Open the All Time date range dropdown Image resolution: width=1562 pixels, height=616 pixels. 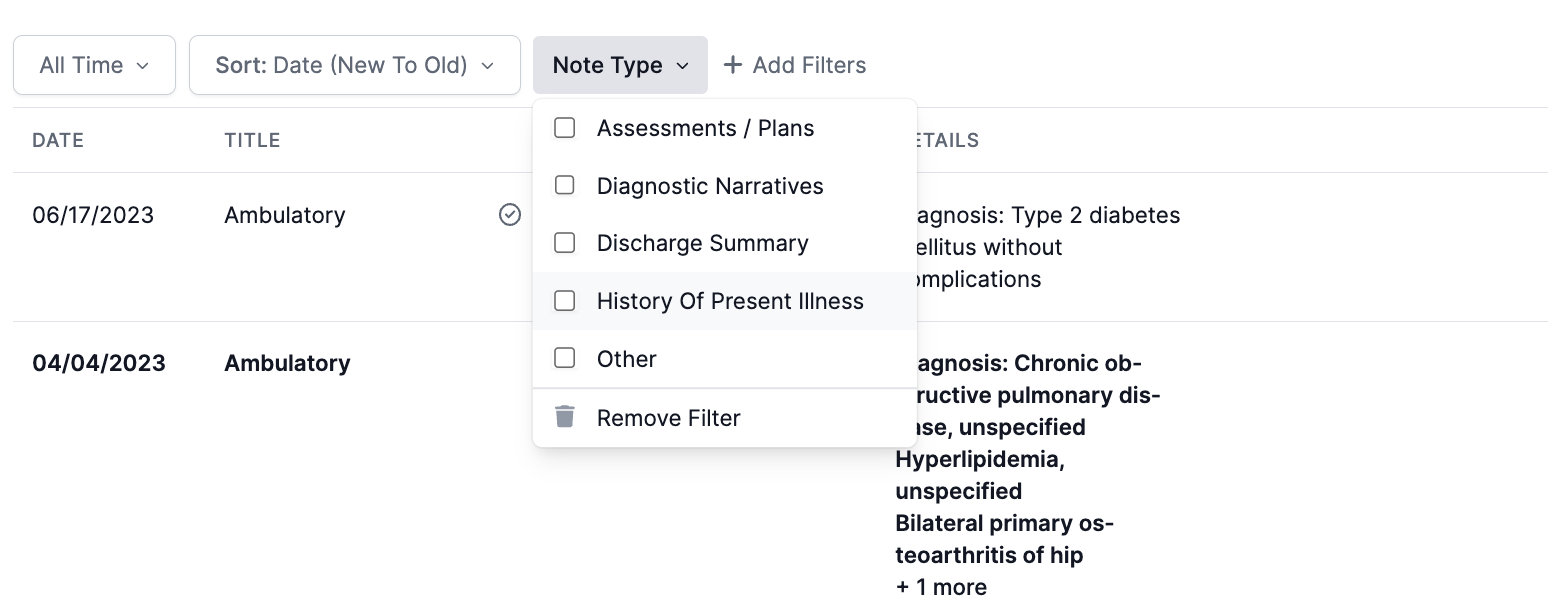(x=94, y=65)
